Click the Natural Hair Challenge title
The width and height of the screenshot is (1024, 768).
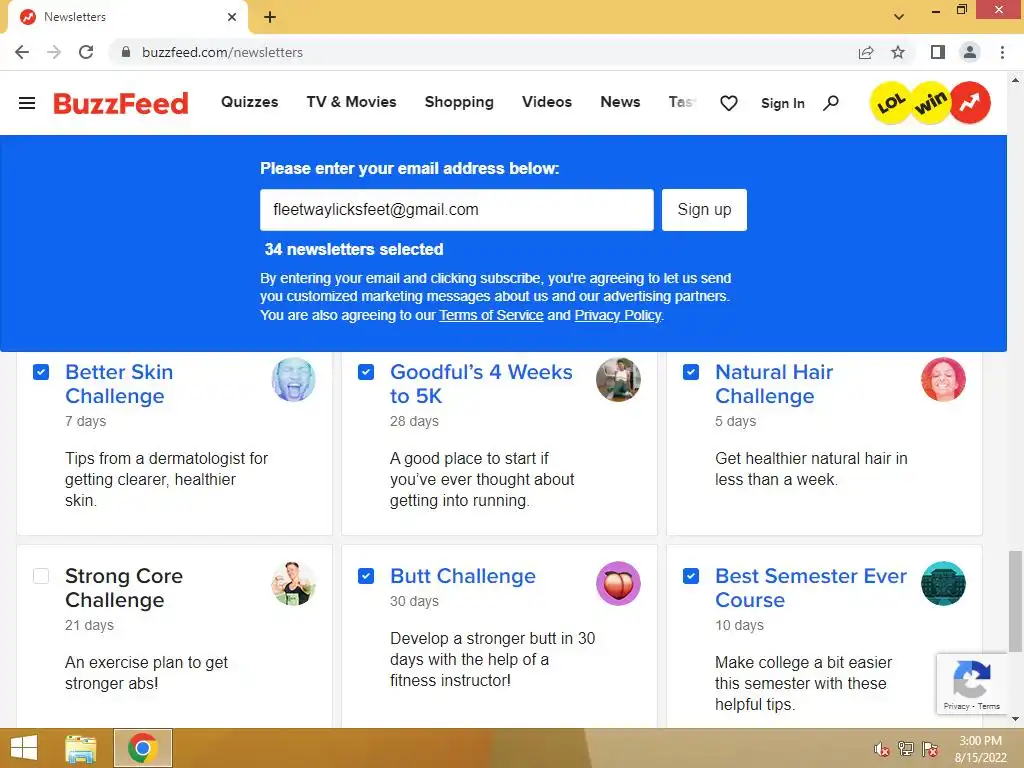[774, 384]
